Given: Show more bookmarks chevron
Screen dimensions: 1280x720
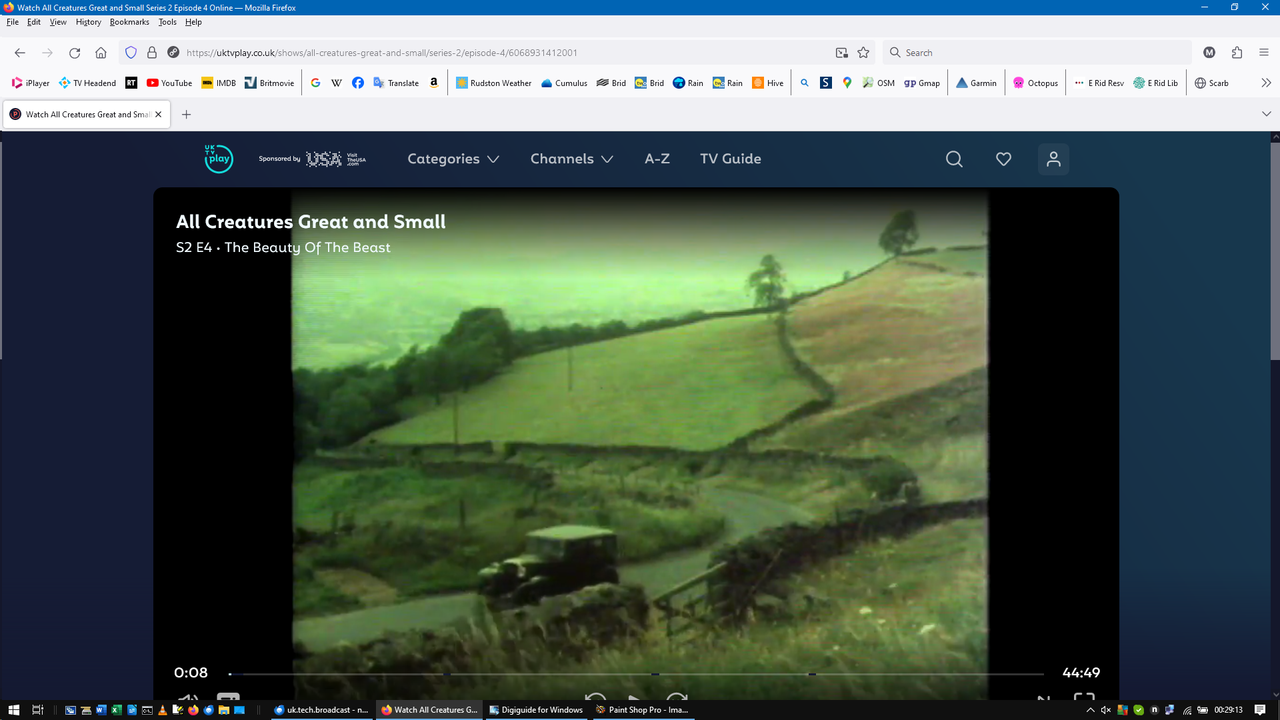Looking at the screenshot, I should [1266, 83].
